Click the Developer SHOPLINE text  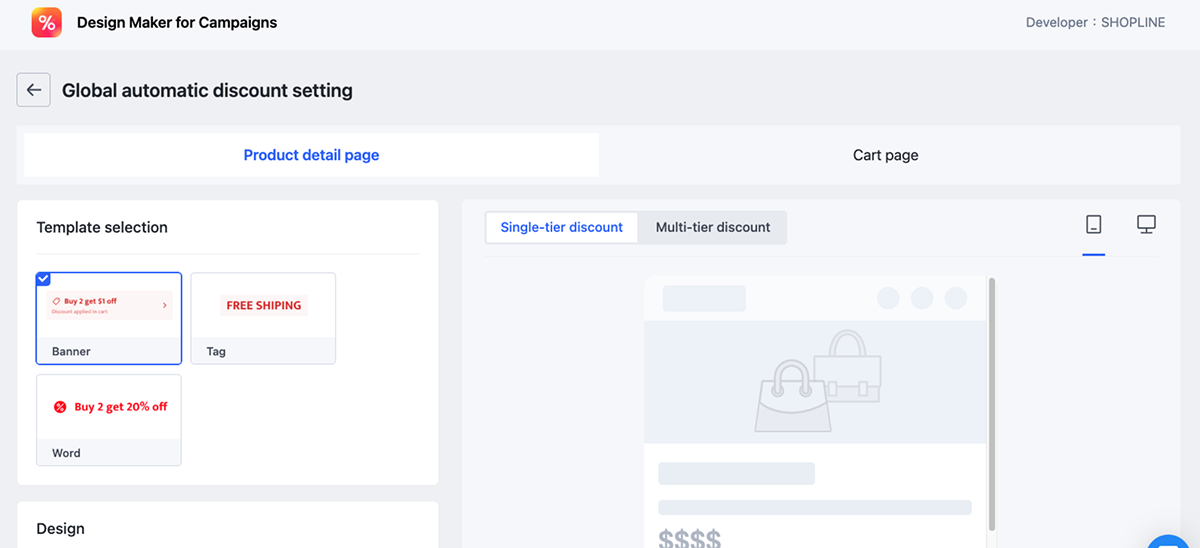tap(1095, 22)
